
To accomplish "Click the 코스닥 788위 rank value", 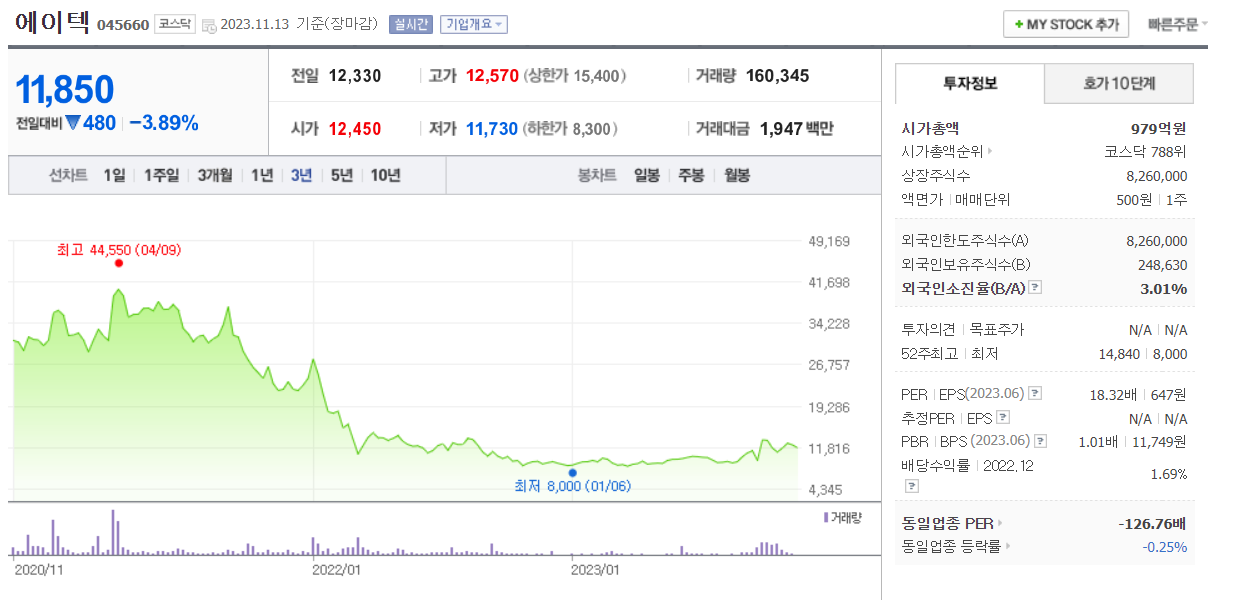I will click(x=1145, y=152).
